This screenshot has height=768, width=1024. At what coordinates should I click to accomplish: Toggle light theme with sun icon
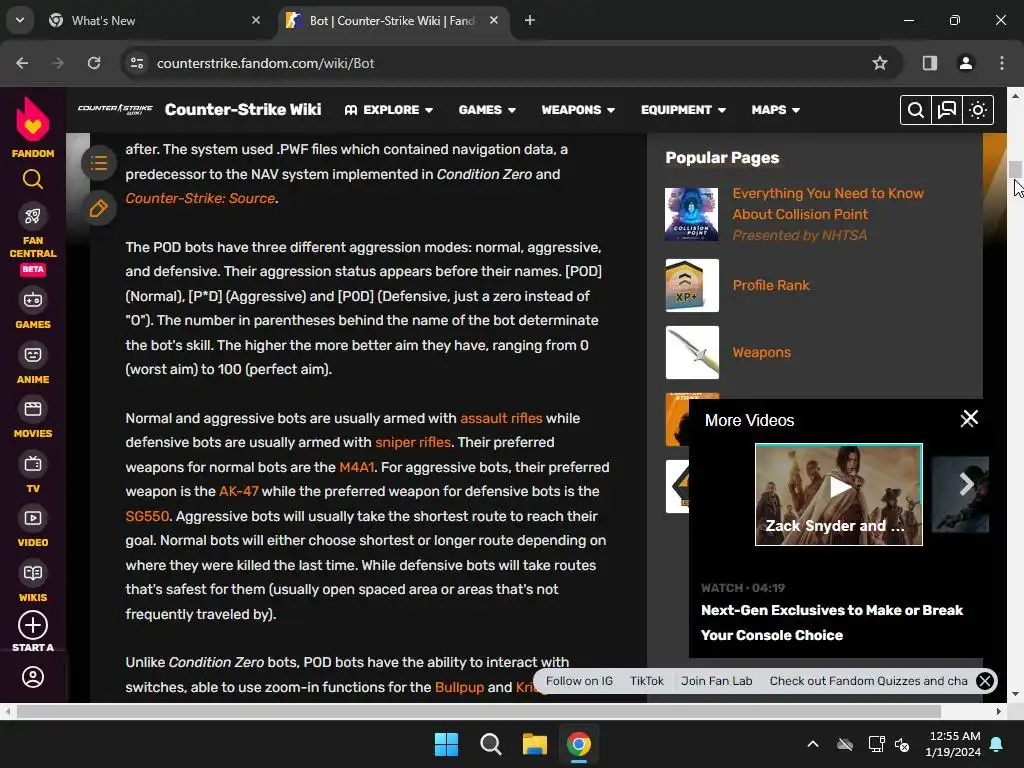pos(978,110)
